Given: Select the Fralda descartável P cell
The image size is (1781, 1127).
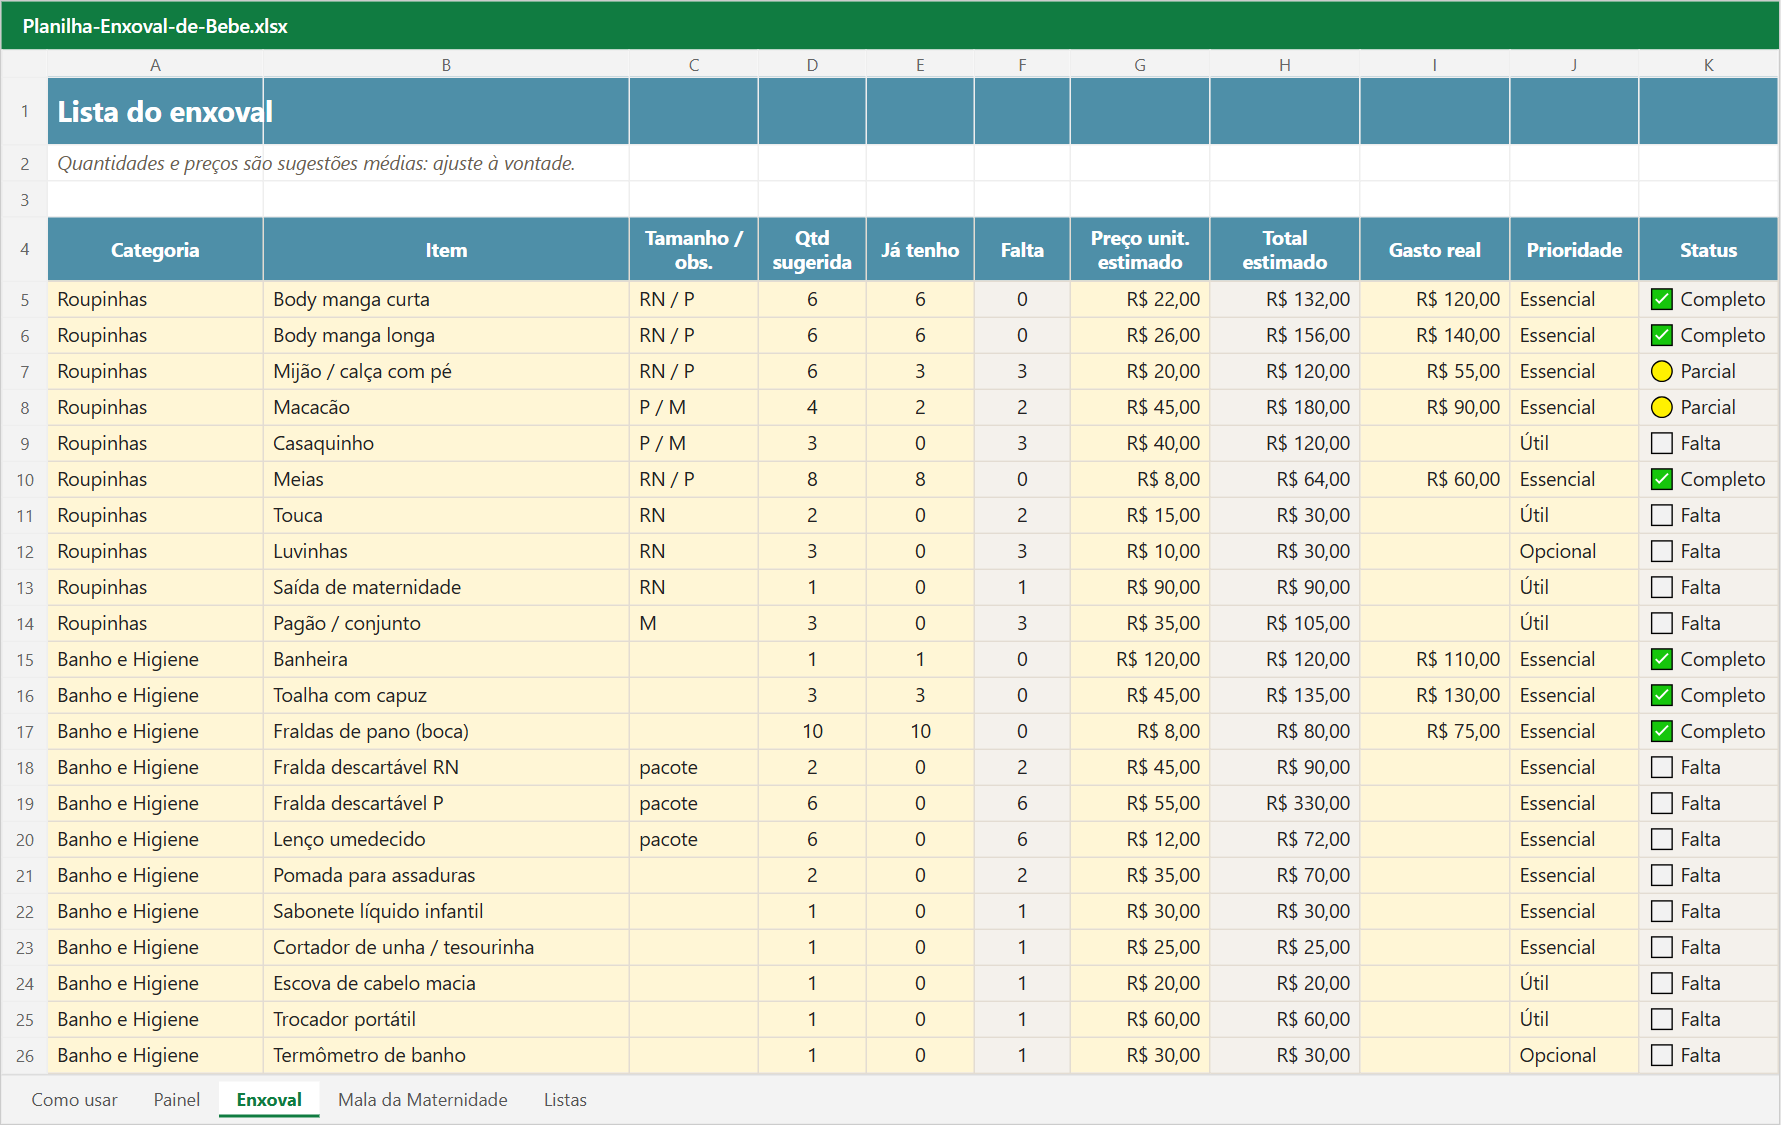Looking at the screenshot, I should (446, 803).
